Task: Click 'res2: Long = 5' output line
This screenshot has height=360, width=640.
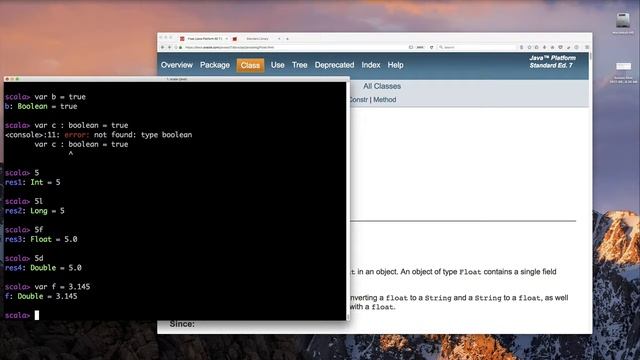Action: 35,211
